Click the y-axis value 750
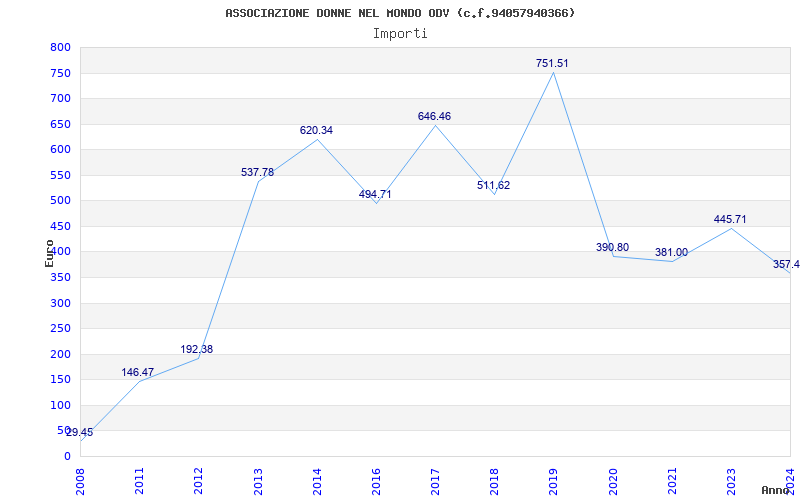800x500 pixels. point(60,73)
